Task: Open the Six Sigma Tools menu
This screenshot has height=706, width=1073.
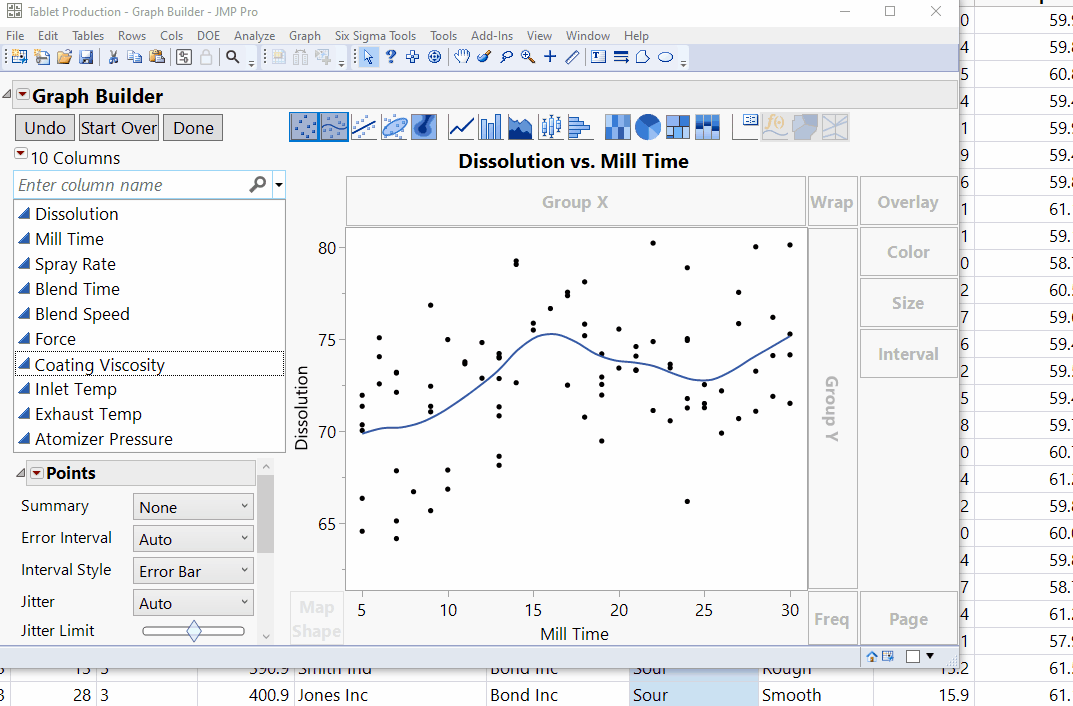Action: (x=375, y=35)
